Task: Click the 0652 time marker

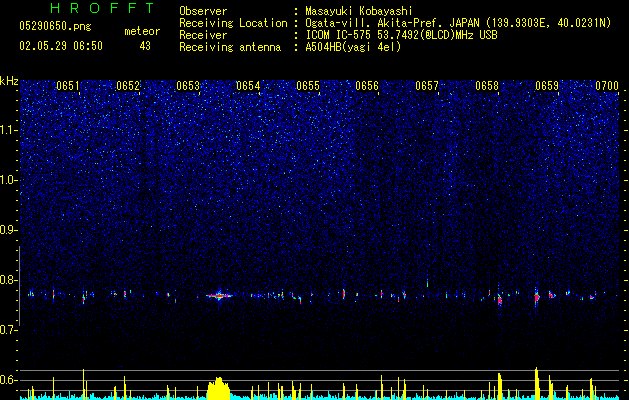Action: tap(128, 86)
